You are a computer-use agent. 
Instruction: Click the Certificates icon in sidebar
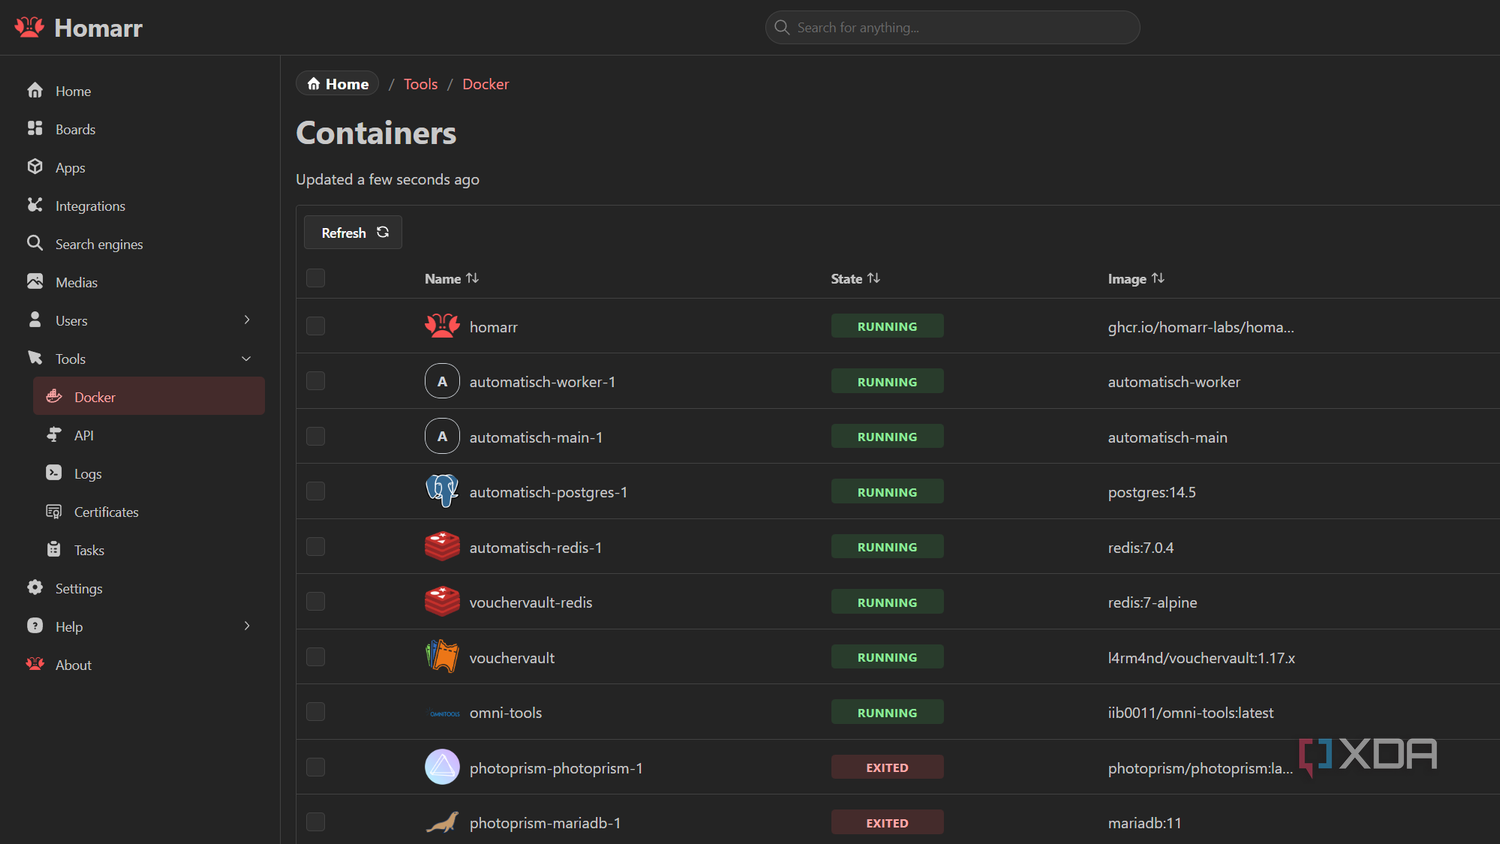54,511
